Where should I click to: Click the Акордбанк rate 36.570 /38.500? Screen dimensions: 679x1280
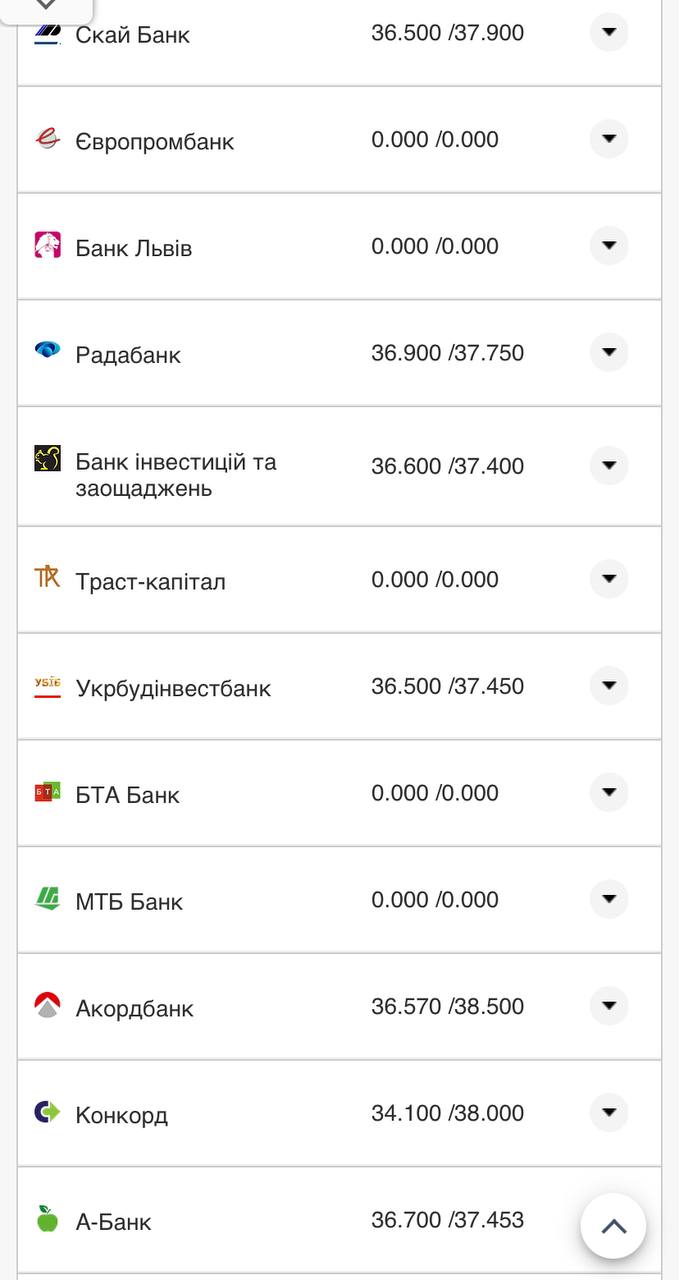point(447,1006)
